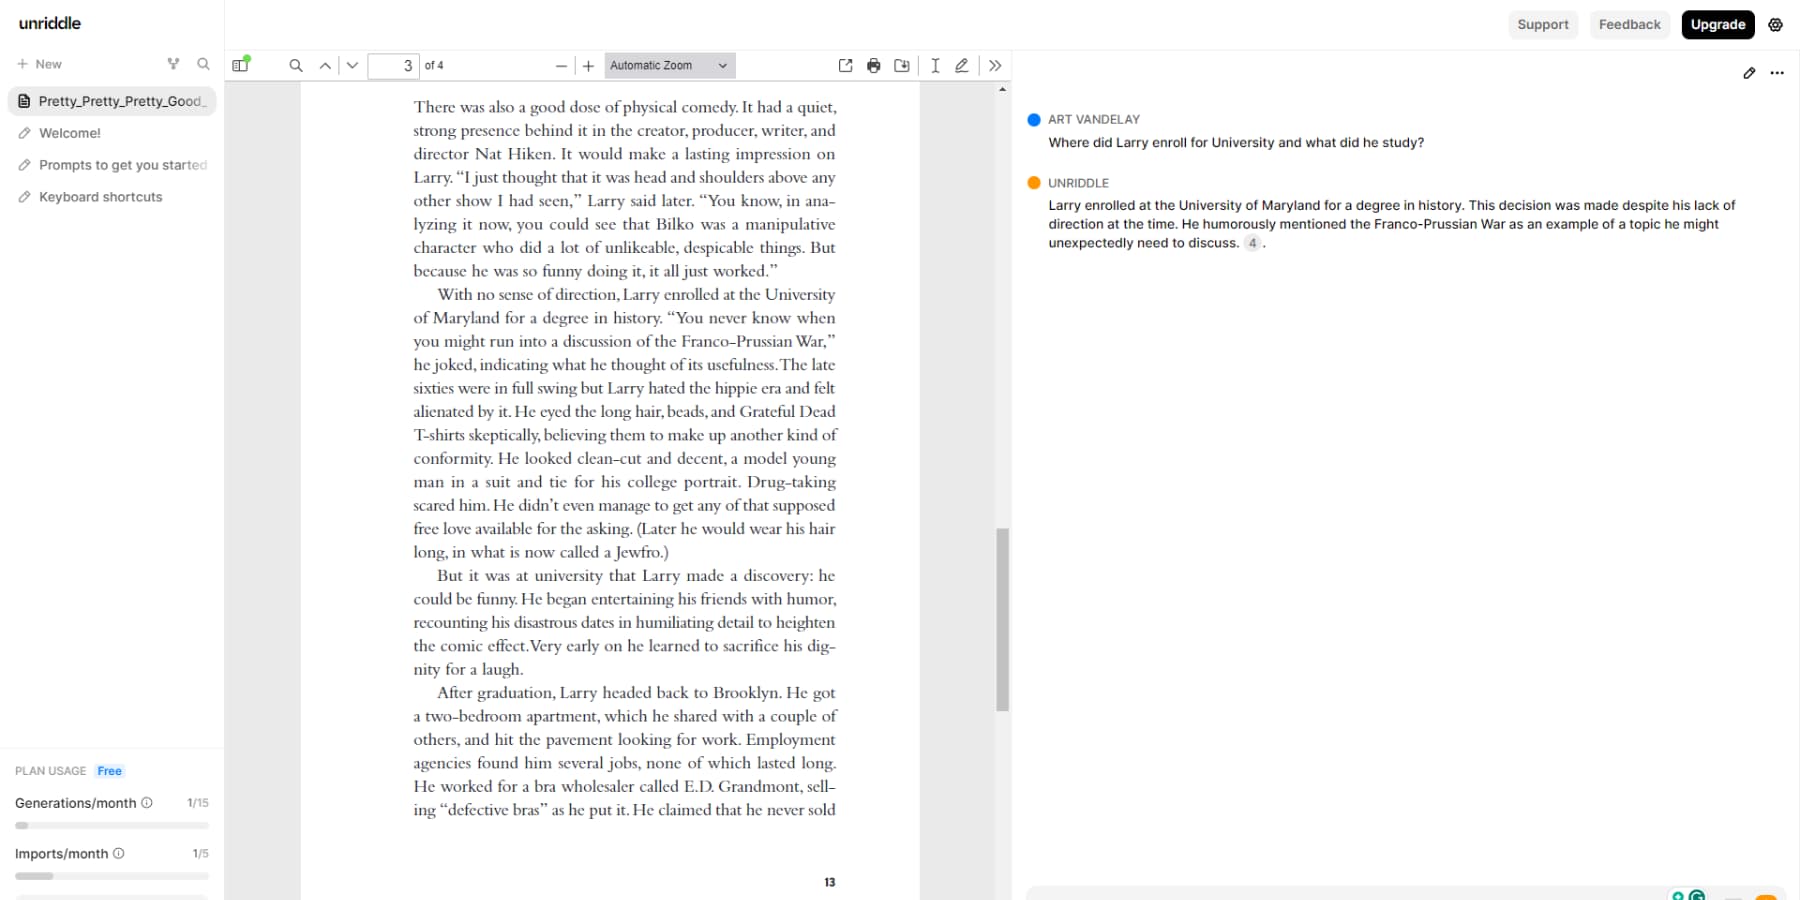Open the more options menu in chat panel
Viewport: 1800px width, 900px height.
tap(1778, 73)
